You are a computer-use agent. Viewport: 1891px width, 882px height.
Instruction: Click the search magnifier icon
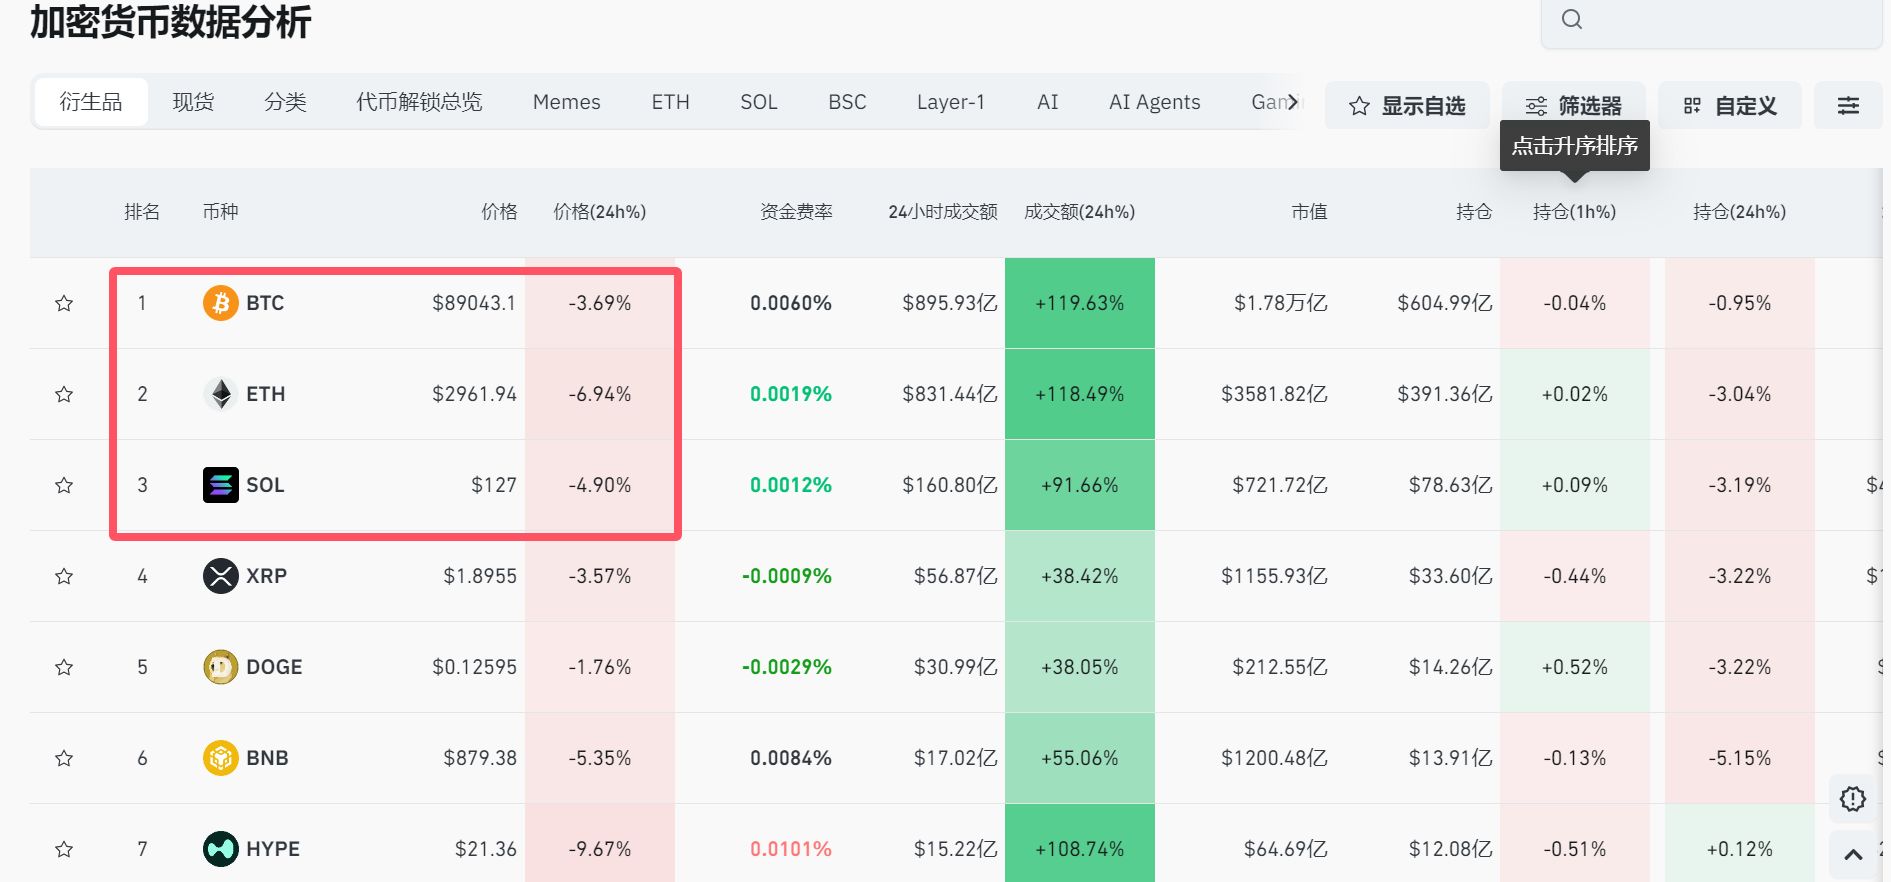pyautogui.click(x=1572, y=20)
